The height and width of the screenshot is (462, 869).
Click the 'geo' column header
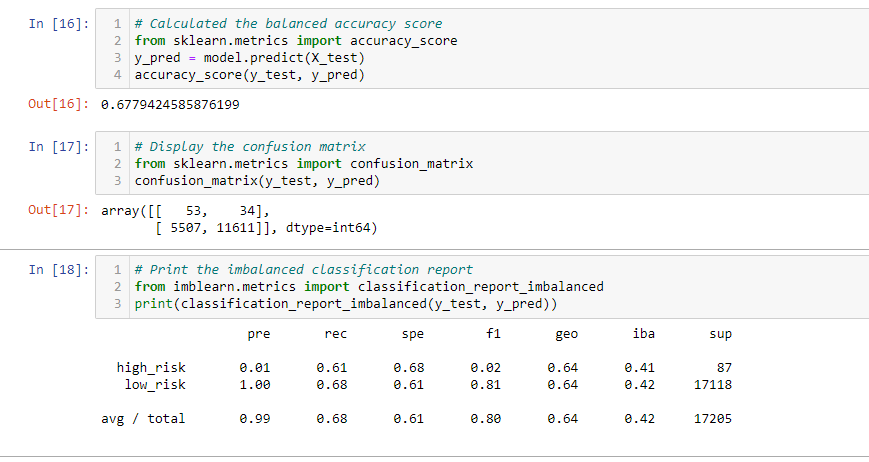(566, 334)
